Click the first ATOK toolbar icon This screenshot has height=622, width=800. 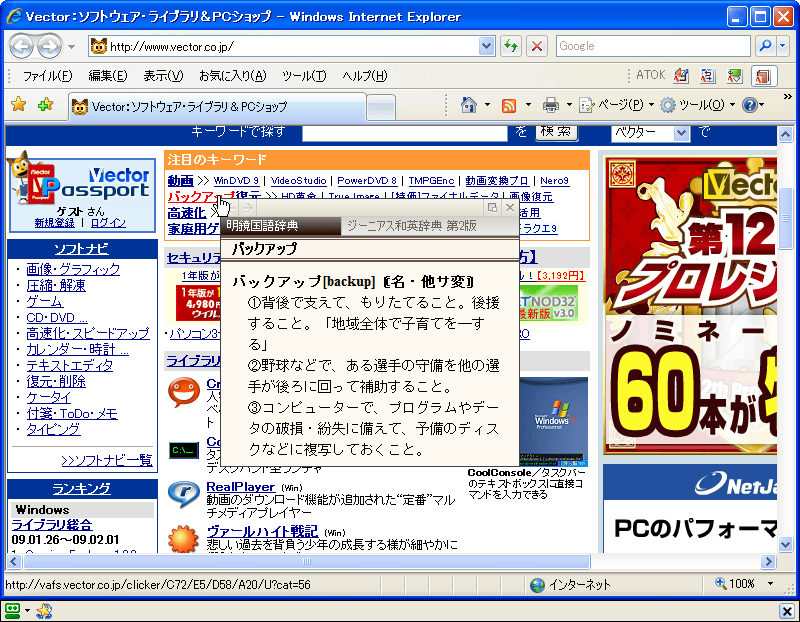point(681,76)
